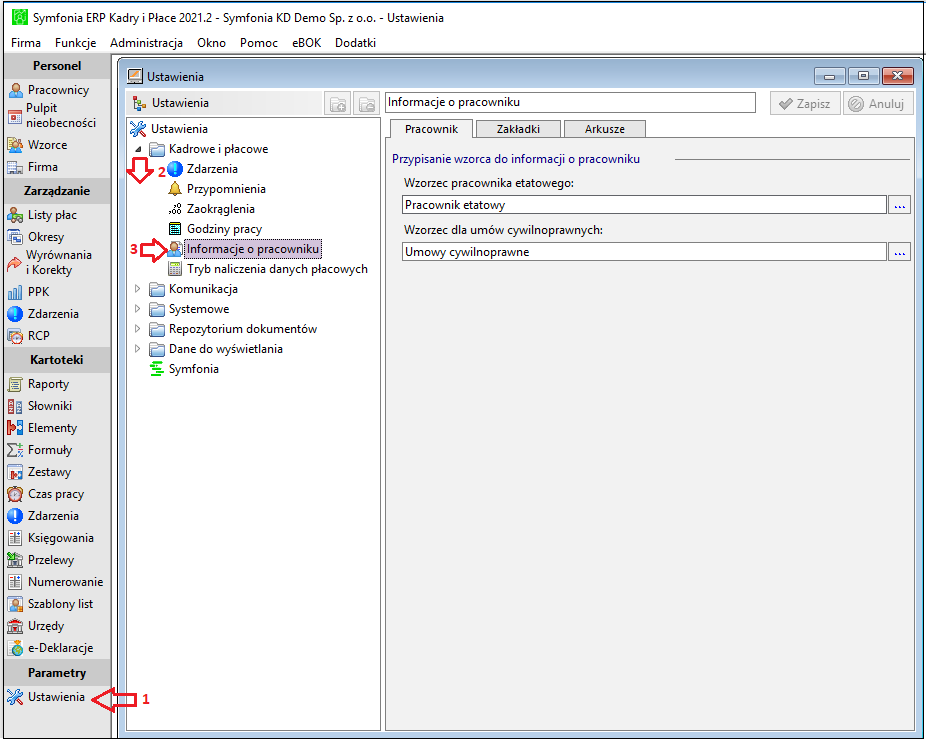Open Okresy in Zarządzanie section

[x=36, y=237]
